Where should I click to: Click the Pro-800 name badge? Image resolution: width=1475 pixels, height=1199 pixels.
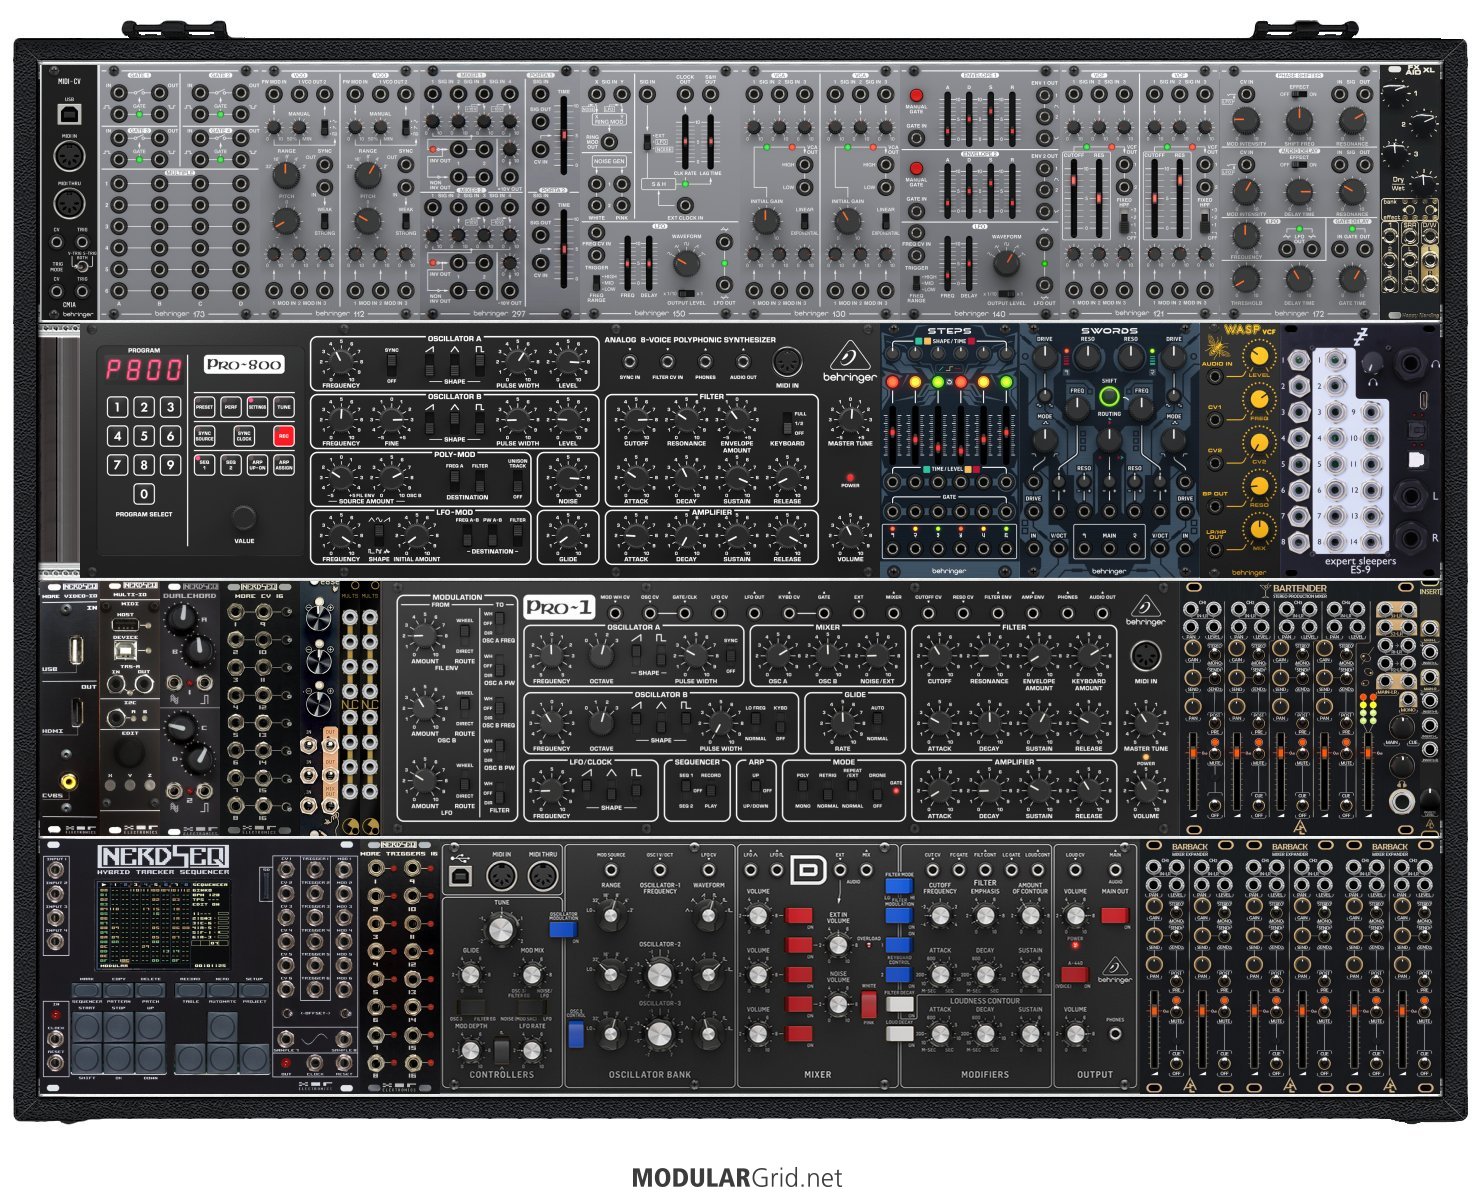point(244,364)
